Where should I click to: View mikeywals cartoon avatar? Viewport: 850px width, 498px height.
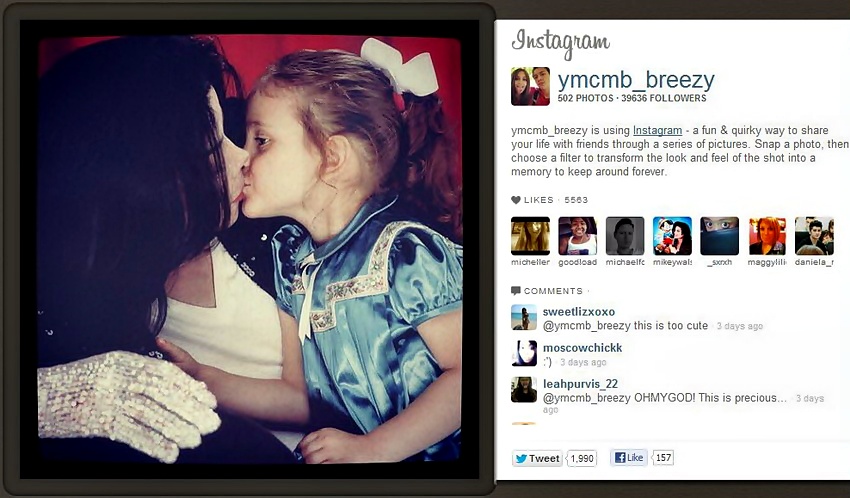pos(672,236)
